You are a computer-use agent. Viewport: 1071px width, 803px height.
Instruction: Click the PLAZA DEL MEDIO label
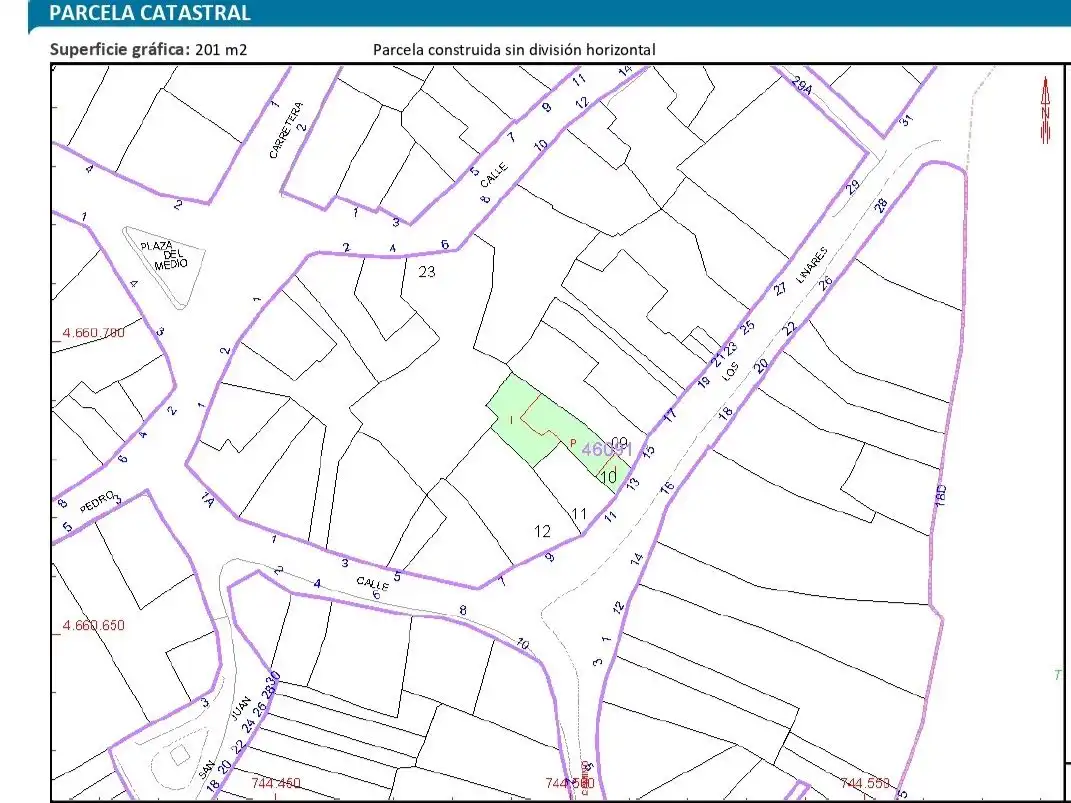click(163, 255)
